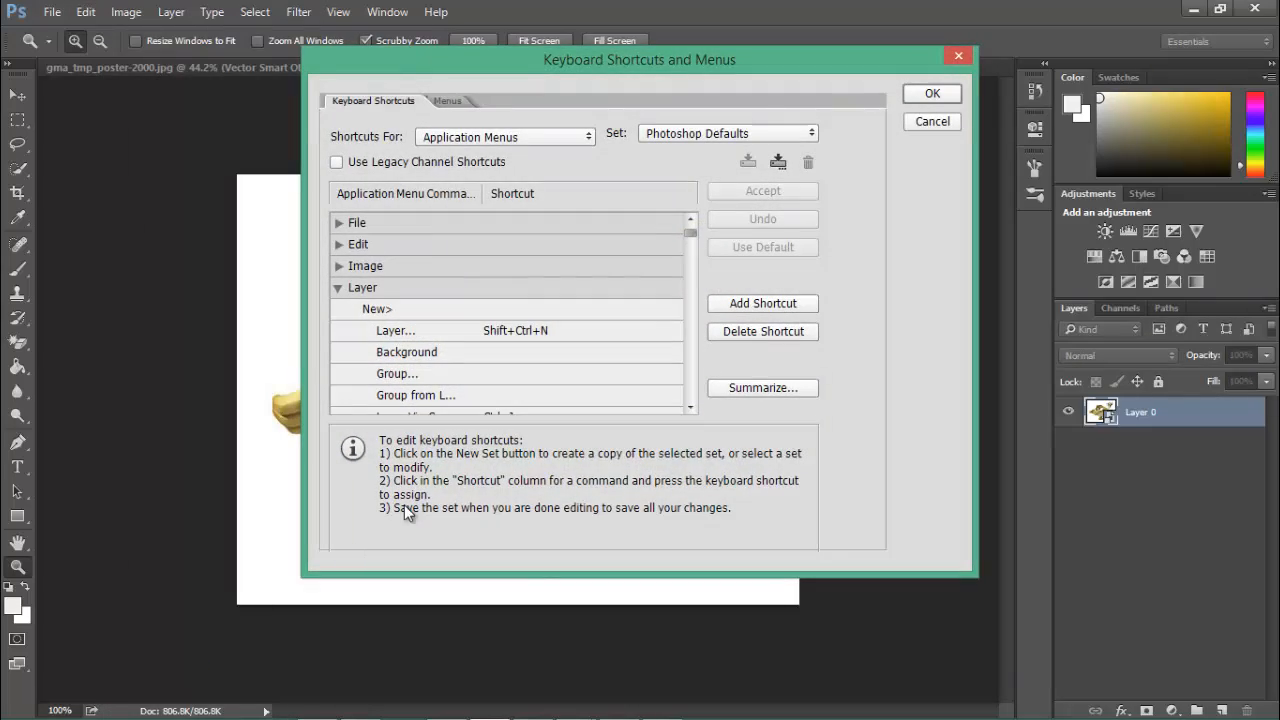The width and height of the screenshot is (1280, 720).
Task: Select the Path Selection tool
Action: [17, 492]
